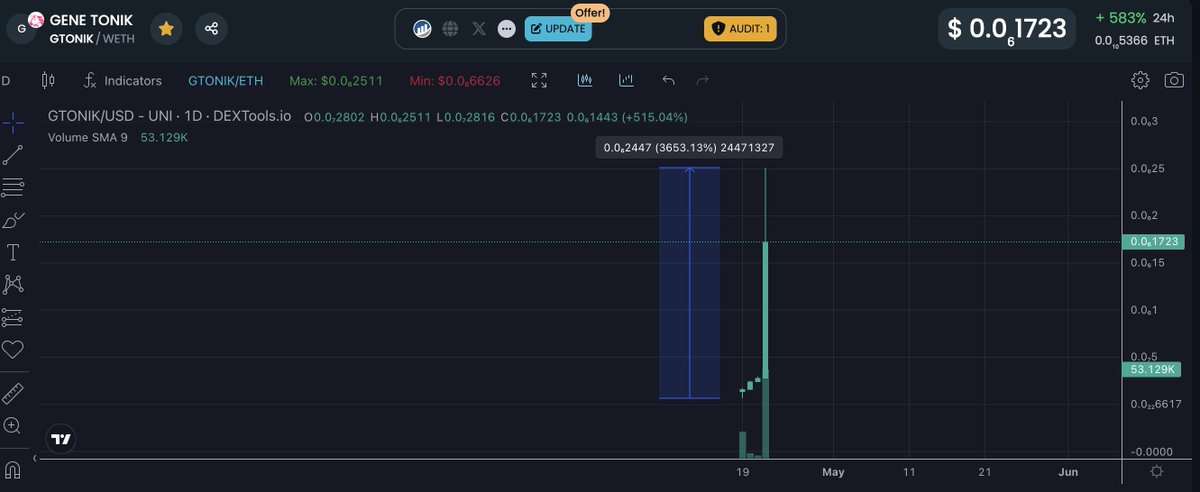Click the TradingView logo
This screenshot has height=492, width=1200.
(61, 438)
